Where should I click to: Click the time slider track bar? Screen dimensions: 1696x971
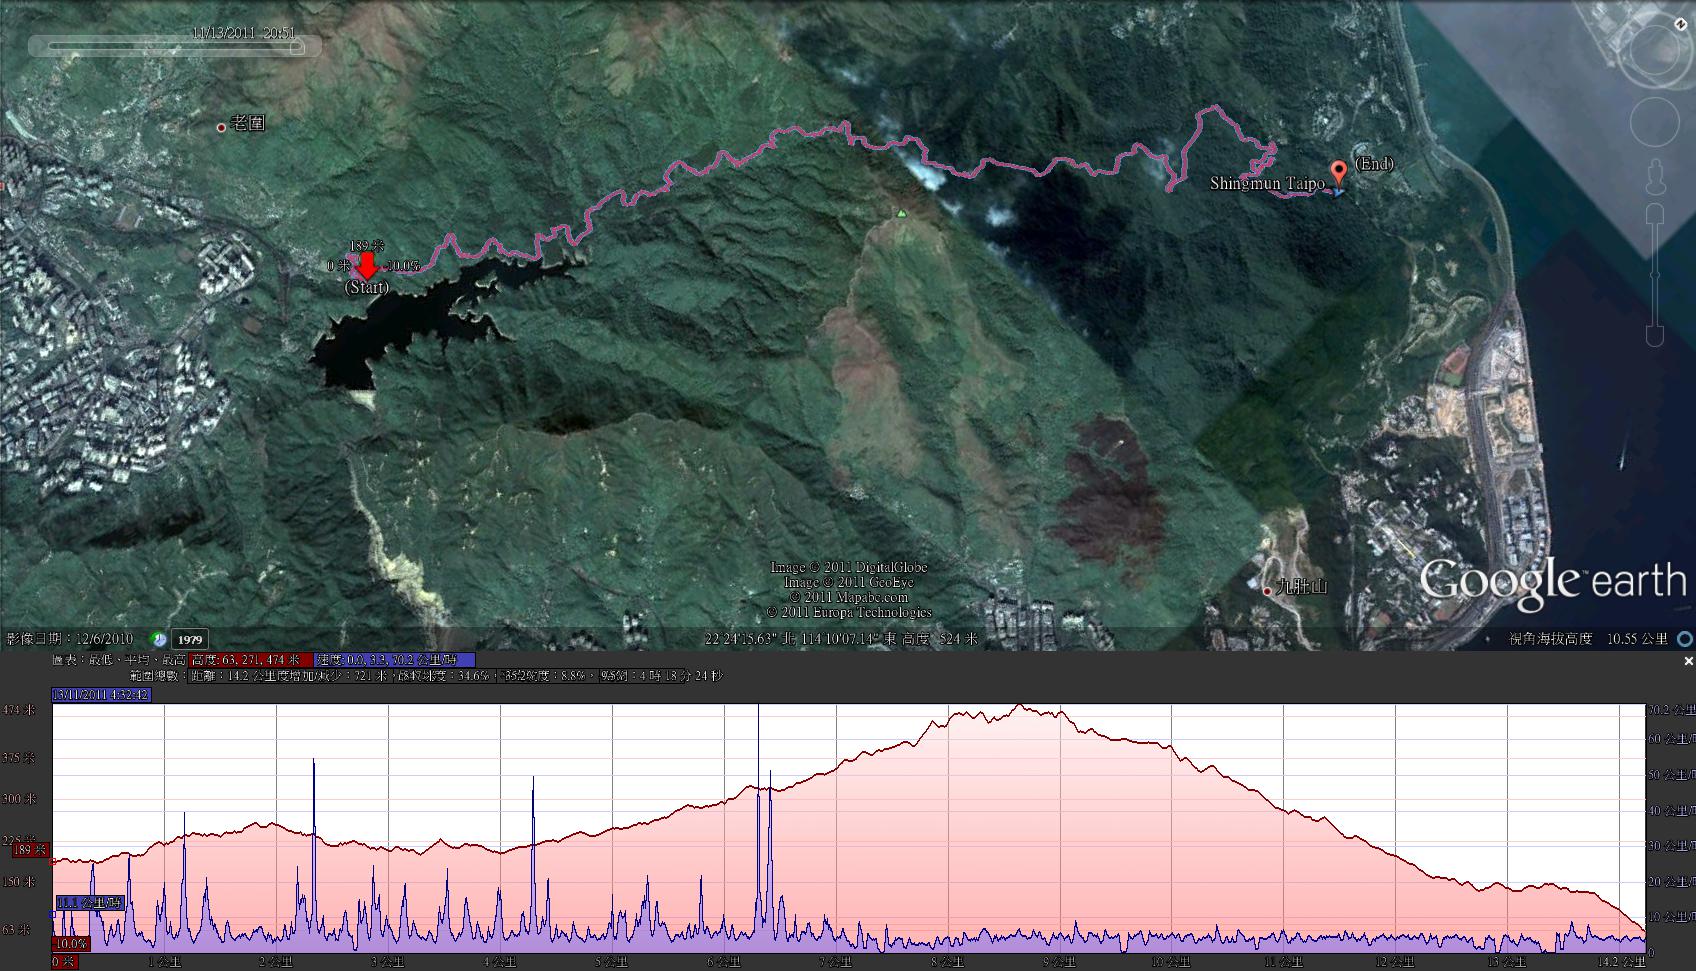click(172, 46)
